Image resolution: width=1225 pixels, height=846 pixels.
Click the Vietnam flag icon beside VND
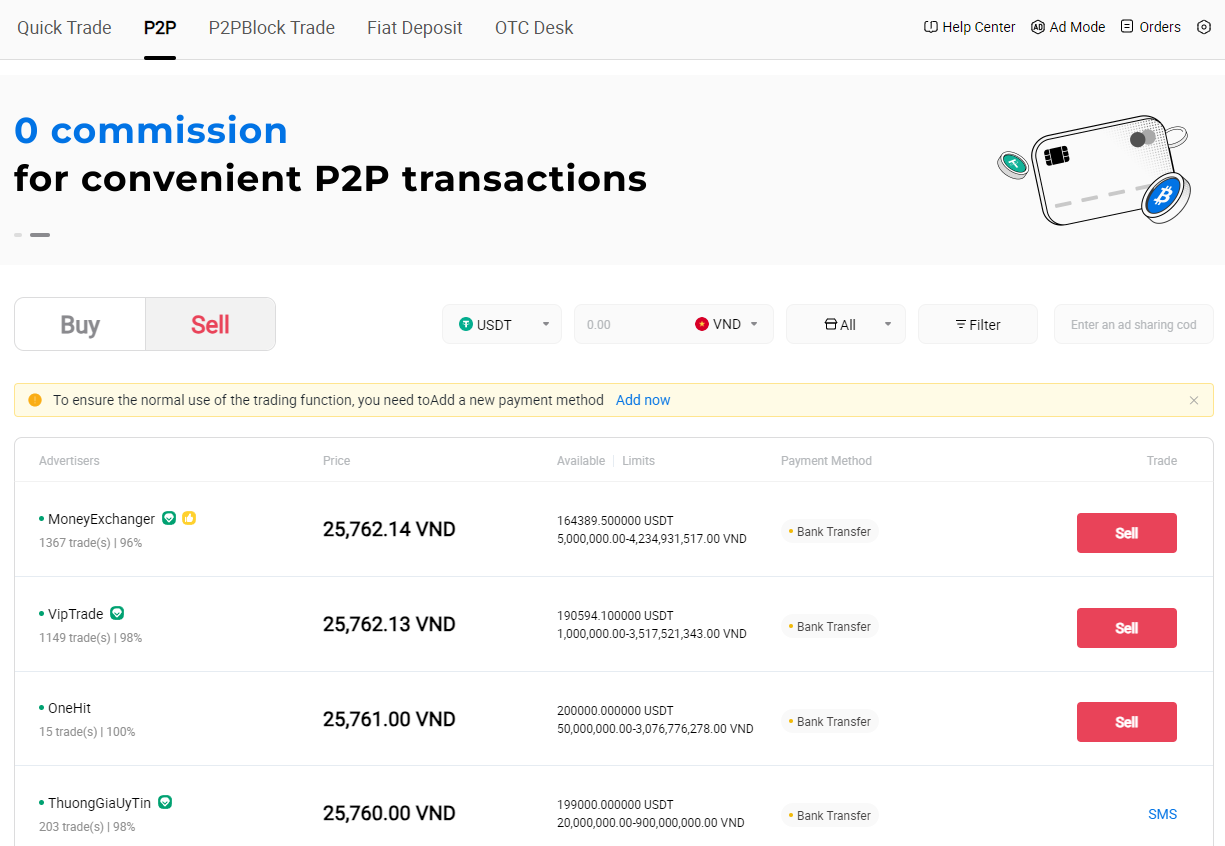(x=702, y=324)
